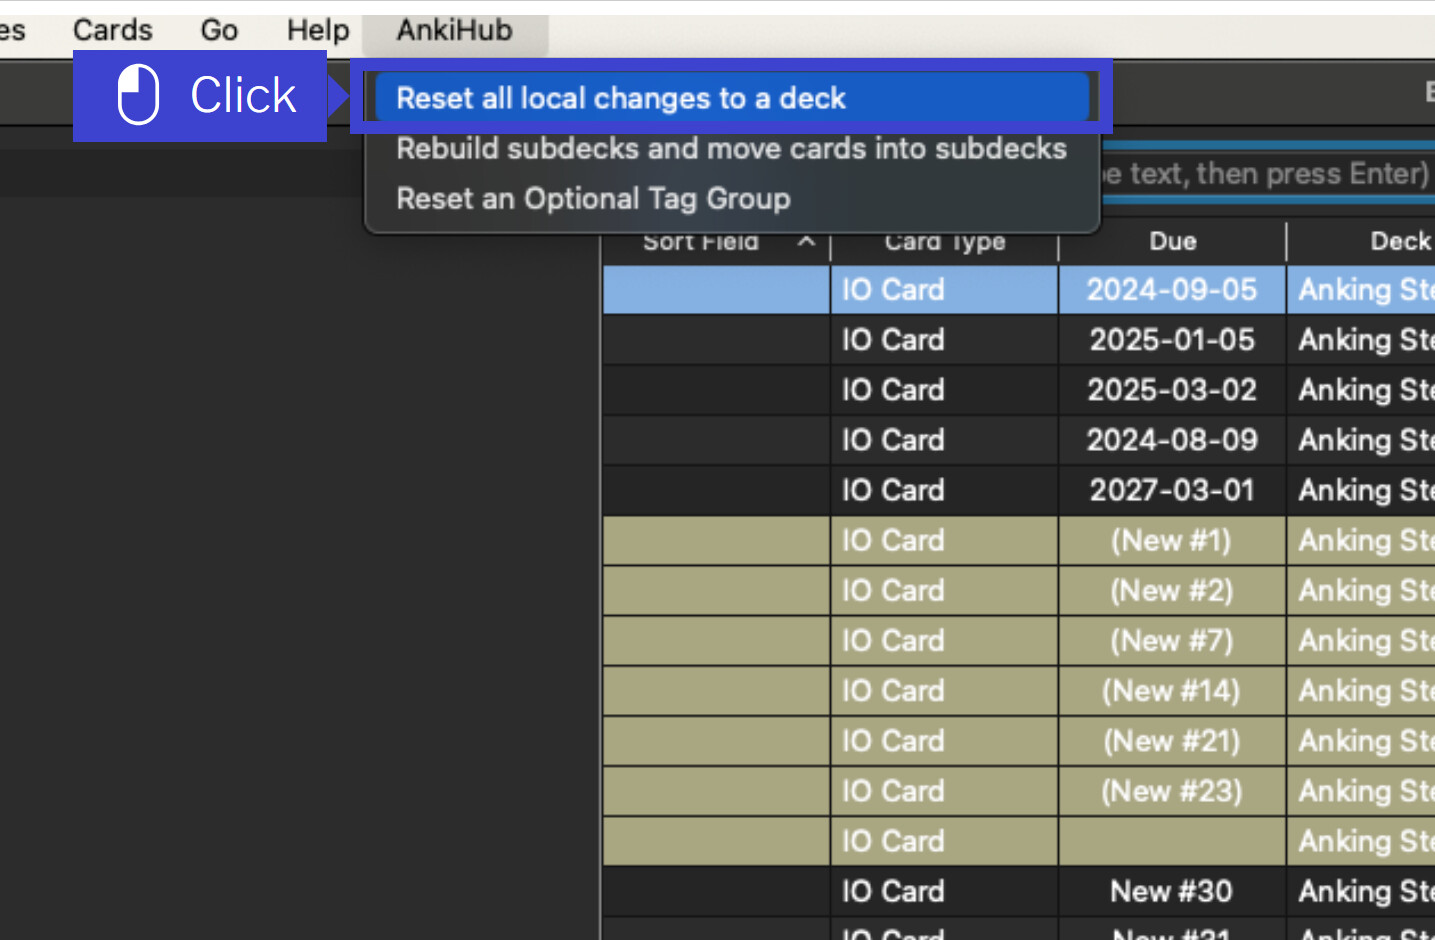Image resolution: width=1435 pixels, height=940 pixels.
Task: Select the card row due 2027-03-01
Action: click(x=1171, y=490)
